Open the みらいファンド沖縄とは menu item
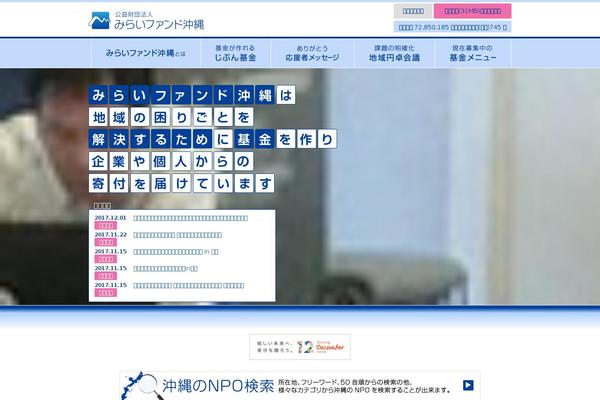Screen dimensions: 600x400 tap(145, 53)
